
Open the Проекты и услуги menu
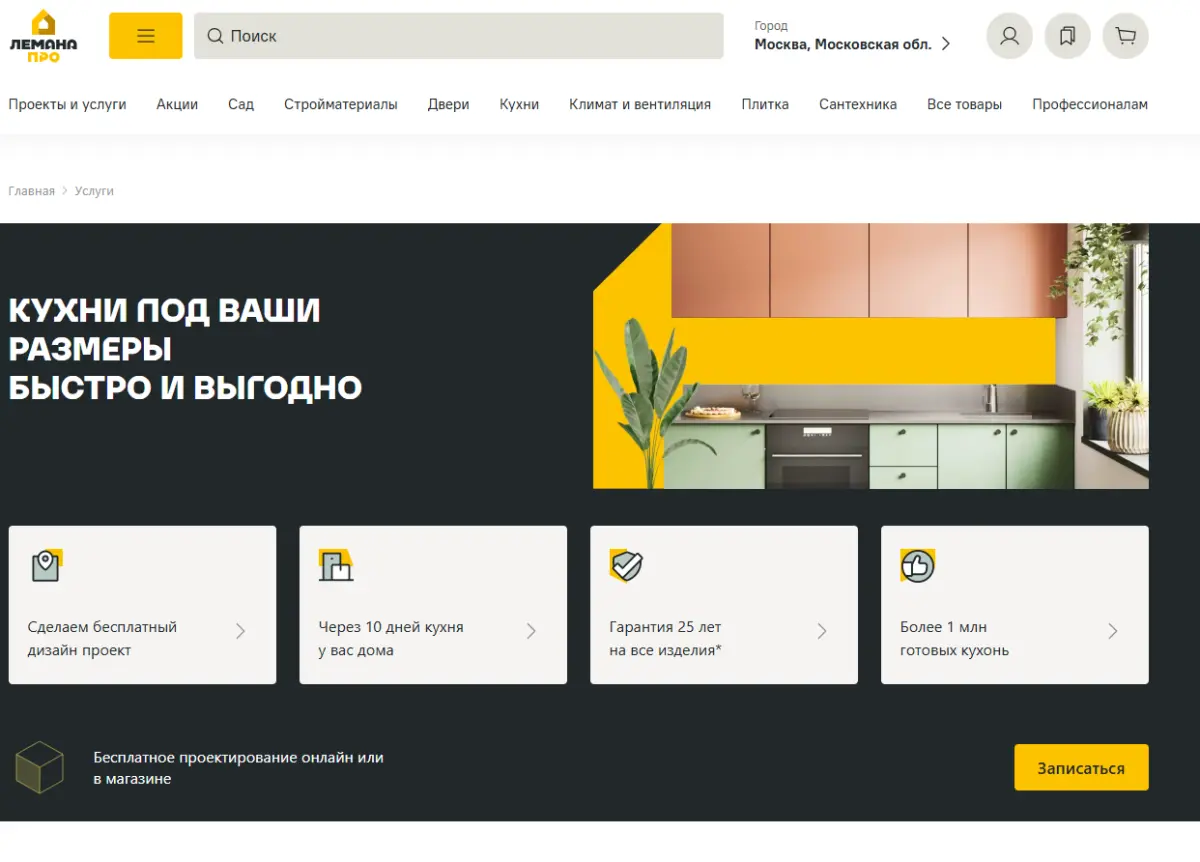(67, 104)
